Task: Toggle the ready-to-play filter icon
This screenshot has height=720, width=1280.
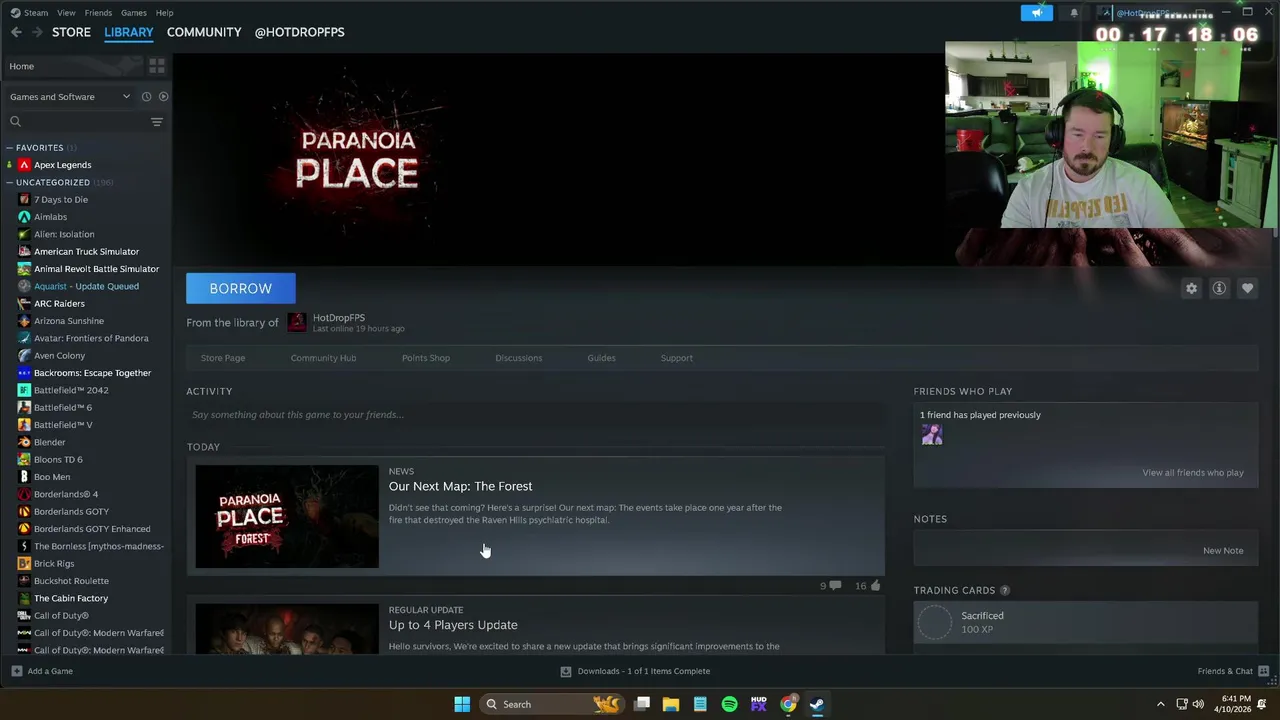Action: pyautogui.click(x=163, y=97)
